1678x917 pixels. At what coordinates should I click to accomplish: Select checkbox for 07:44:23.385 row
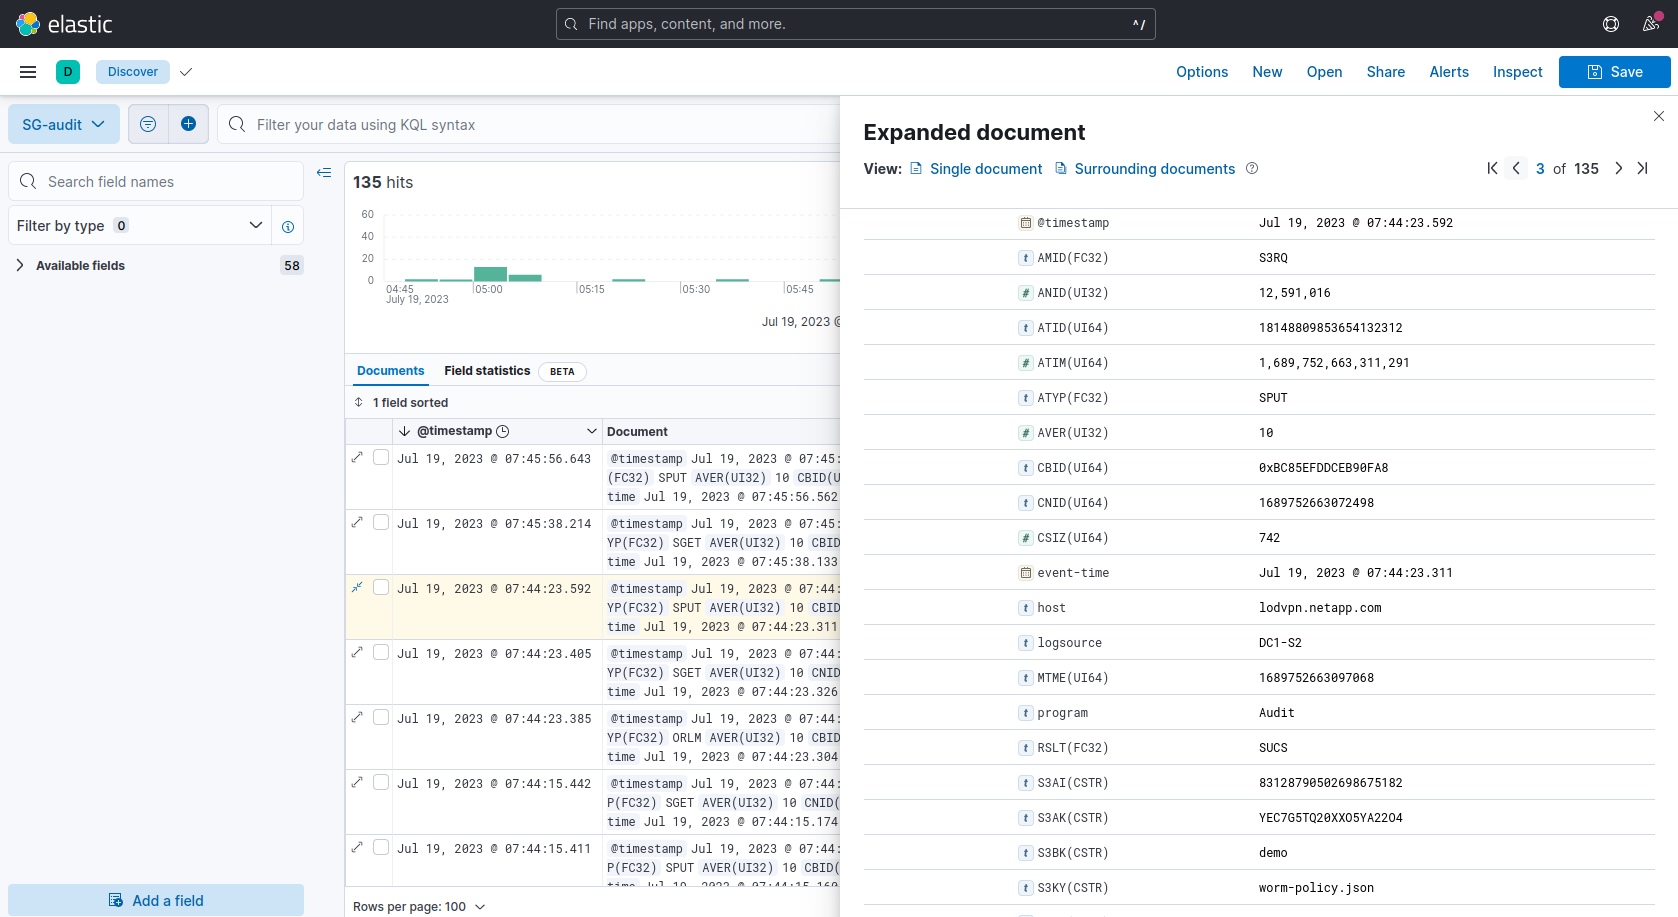(x=381, y=717)
